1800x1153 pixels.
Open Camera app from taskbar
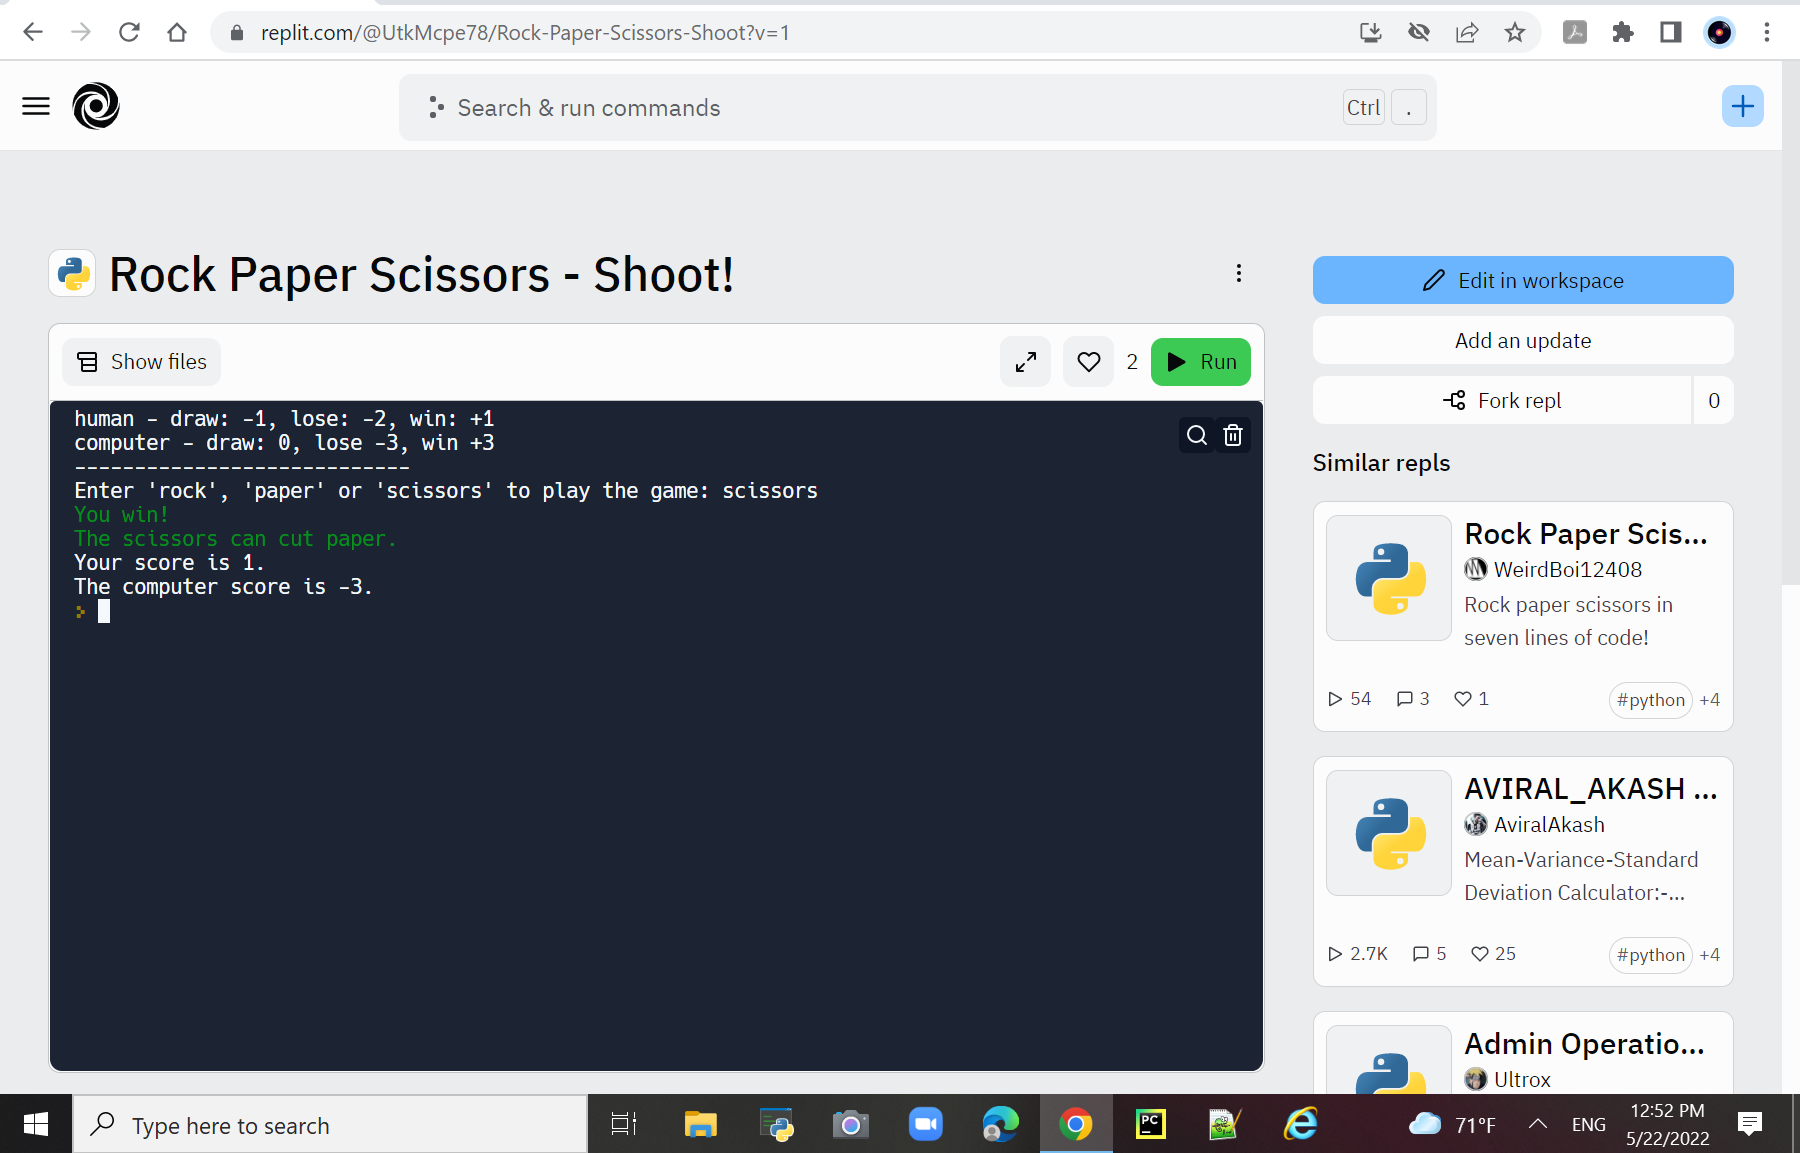[851, 1124]
